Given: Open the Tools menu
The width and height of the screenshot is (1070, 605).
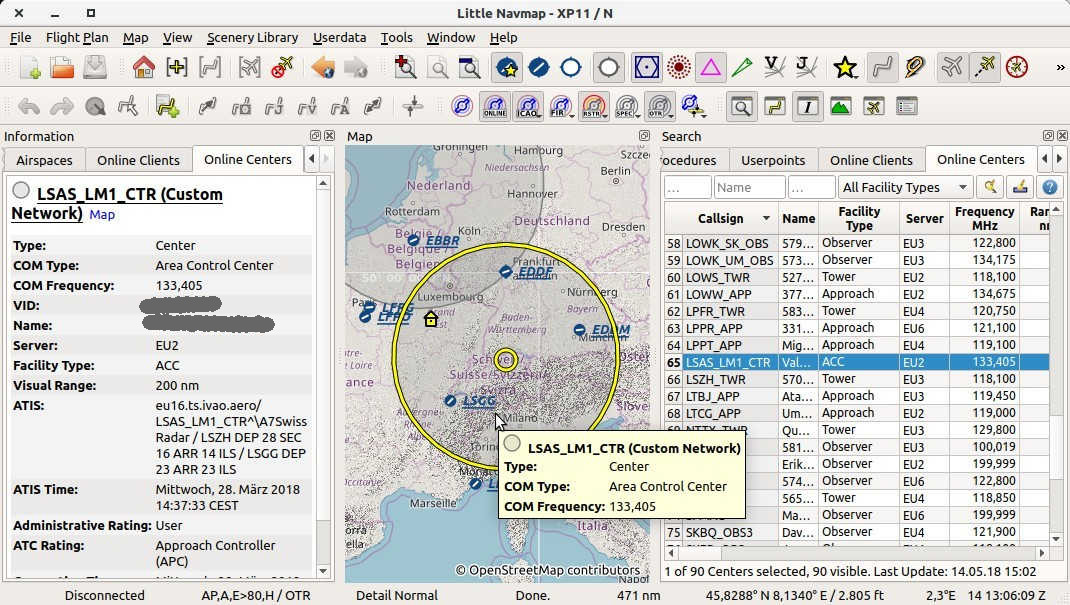Looking at the screenshot, I should point(396,38).
